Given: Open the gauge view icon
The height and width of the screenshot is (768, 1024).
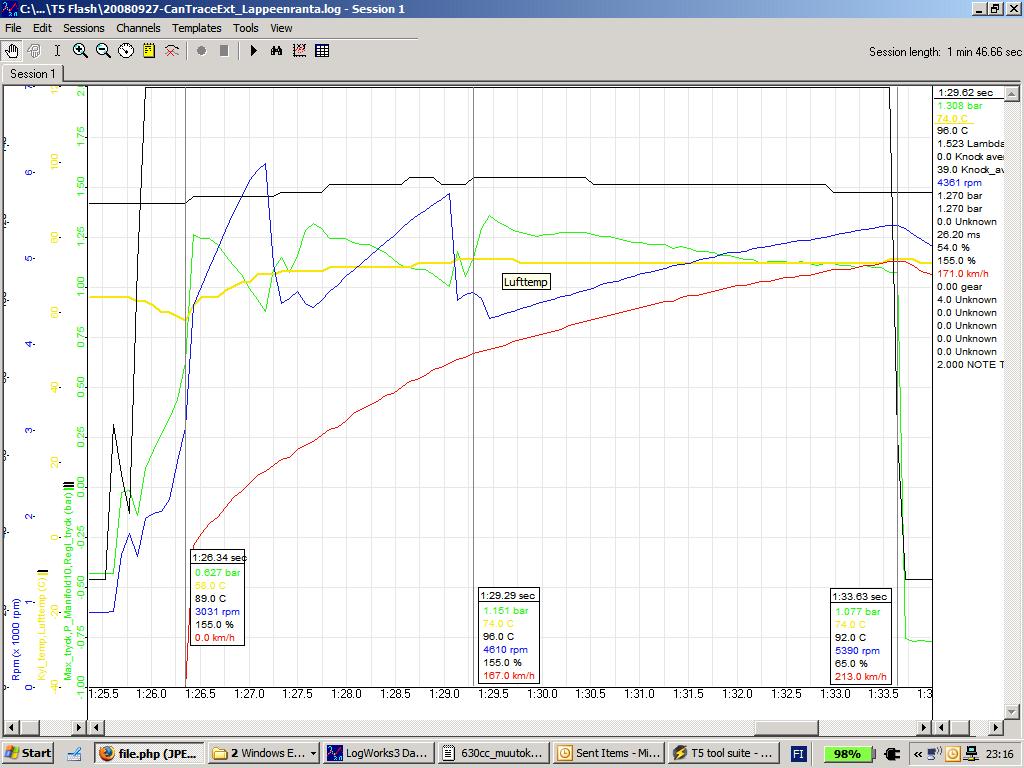Looking at the screenshot, I should coord(126,51).
